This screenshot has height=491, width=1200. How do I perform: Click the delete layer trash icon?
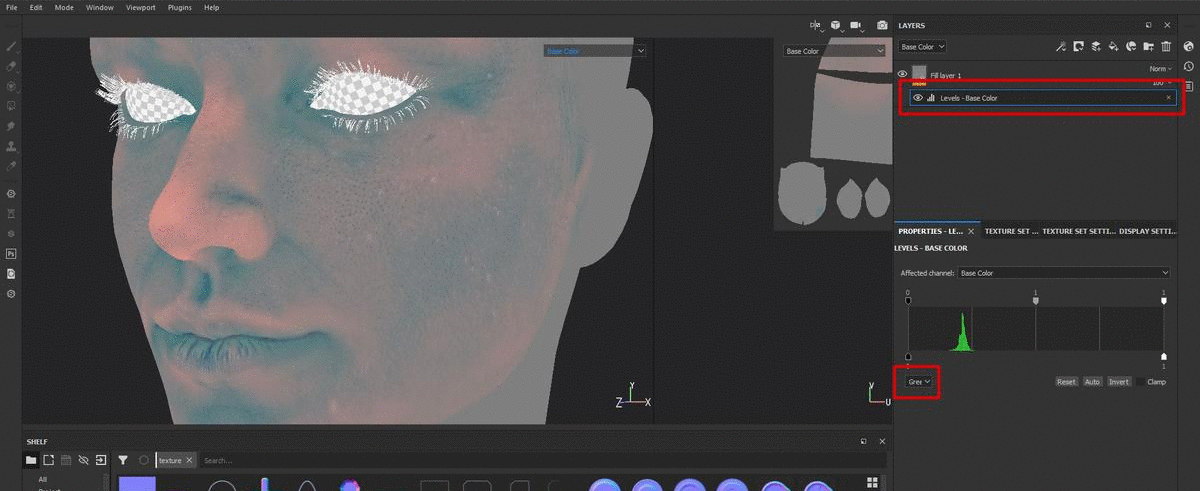(1166, 46)
